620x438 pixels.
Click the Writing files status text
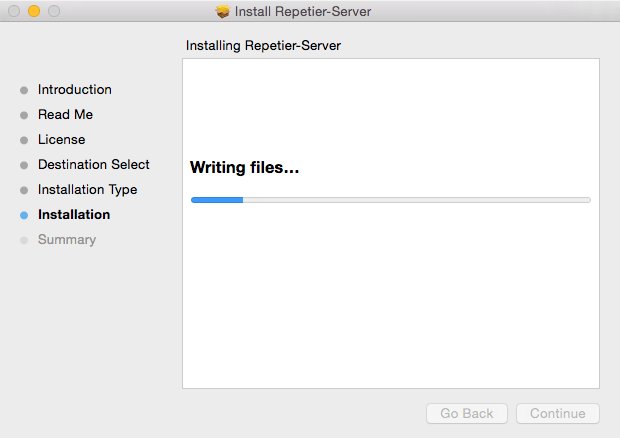point(245,168)
